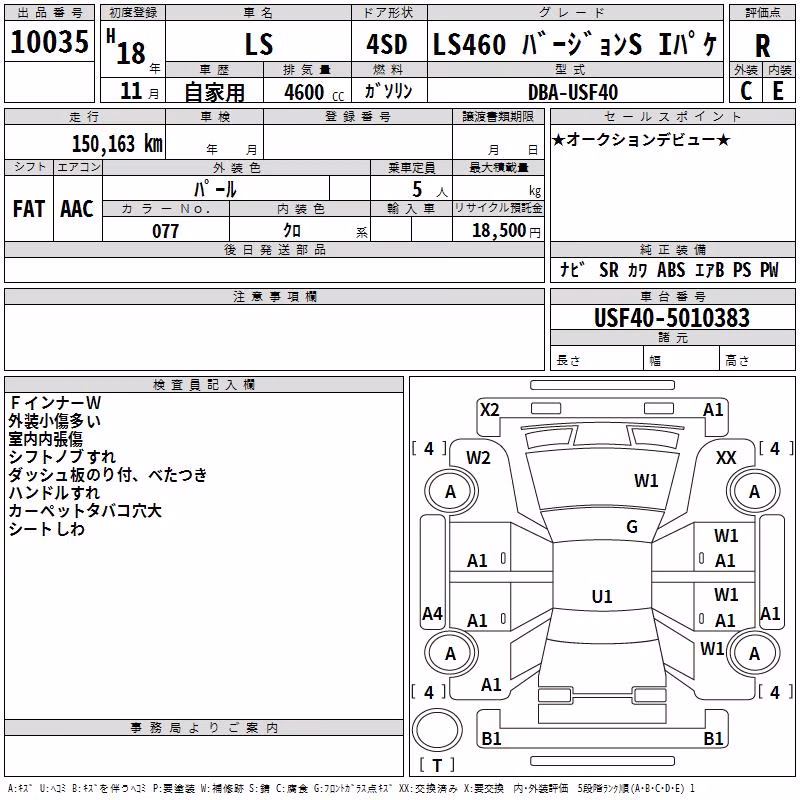800x800 pixels.
Task: Click the カーペットタバコ穴大 inspector note
Action: pos(85,511)
